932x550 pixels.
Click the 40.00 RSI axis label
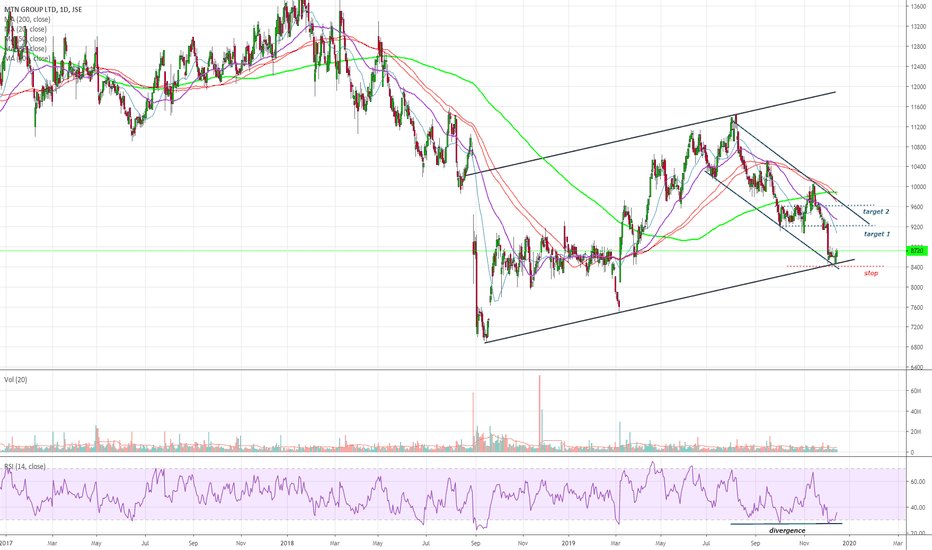(918, 508)
